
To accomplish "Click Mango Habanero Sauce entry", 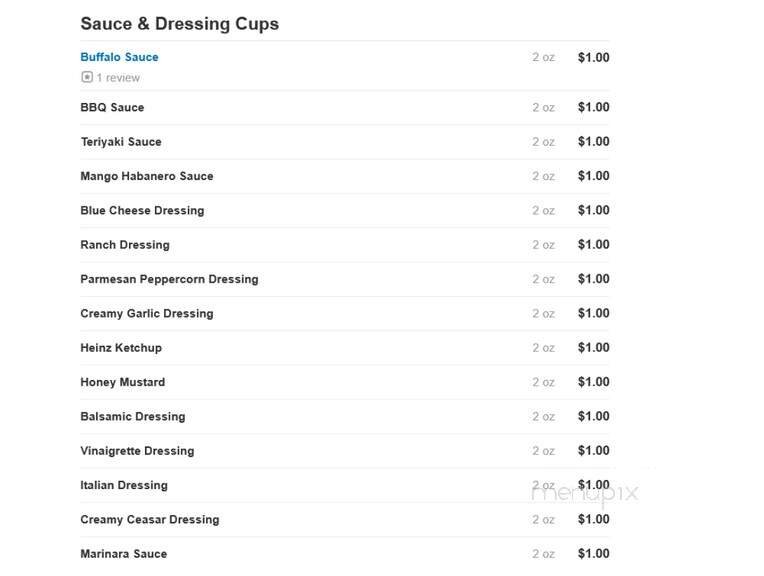I will coord(147,176).
